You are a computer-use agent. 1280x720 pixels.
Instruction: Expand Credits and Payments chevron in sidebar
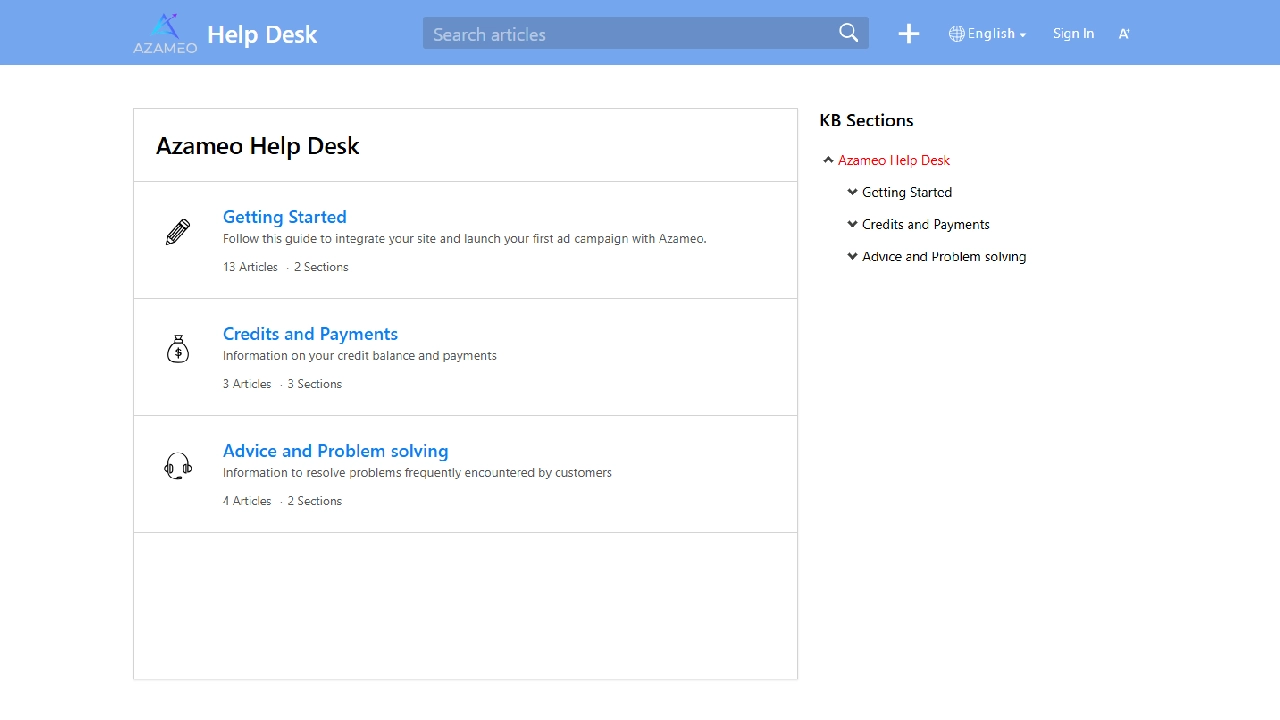[x=852, y=224]
